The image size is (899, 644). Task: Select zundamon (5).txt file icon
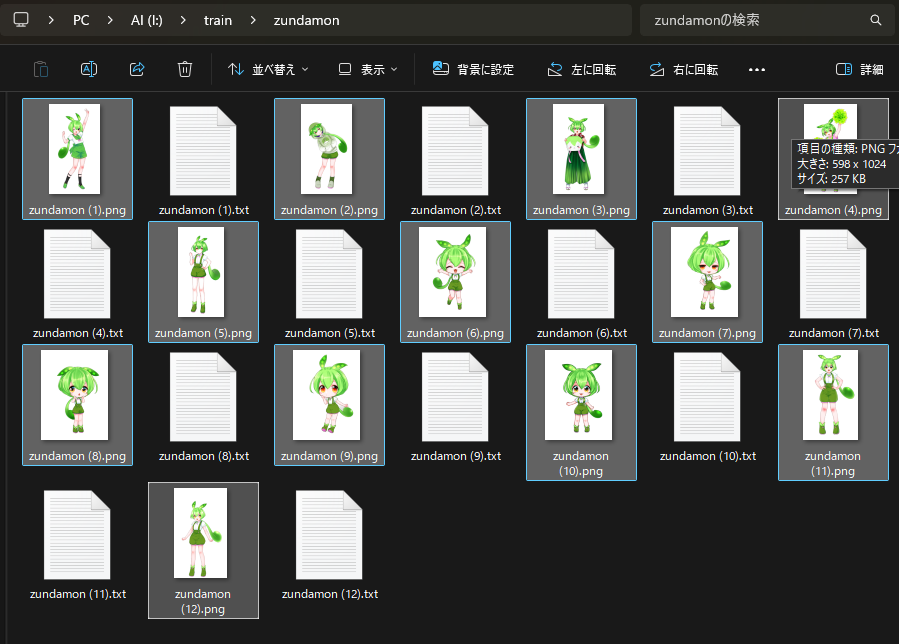tap(329, 274)
